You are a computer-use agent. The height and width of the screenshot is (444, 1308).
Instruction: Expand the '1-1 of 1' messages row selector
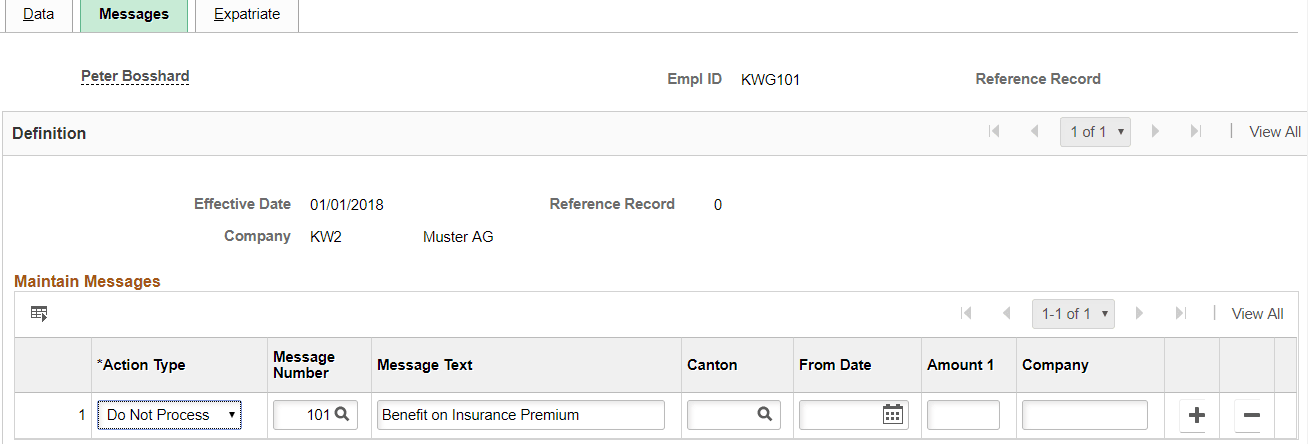[1073, 314]
